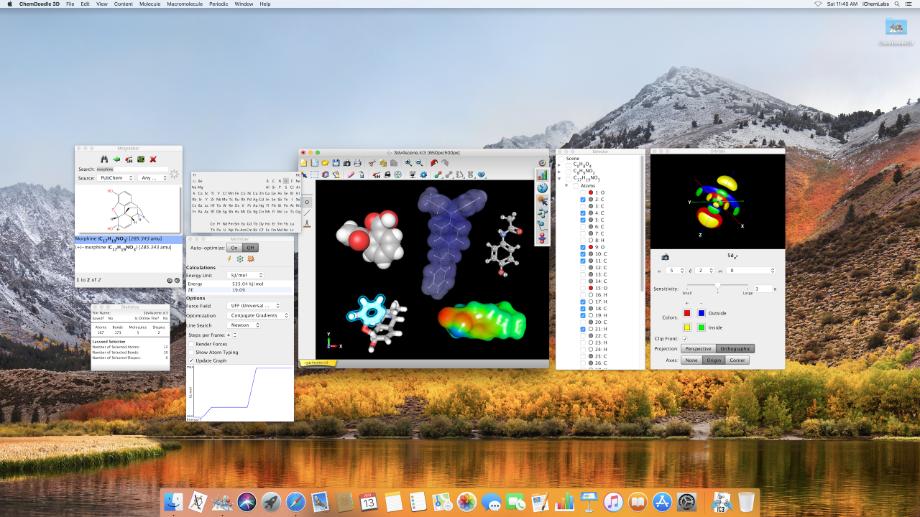Click the print icon in main toolbar

coord(357,163)
